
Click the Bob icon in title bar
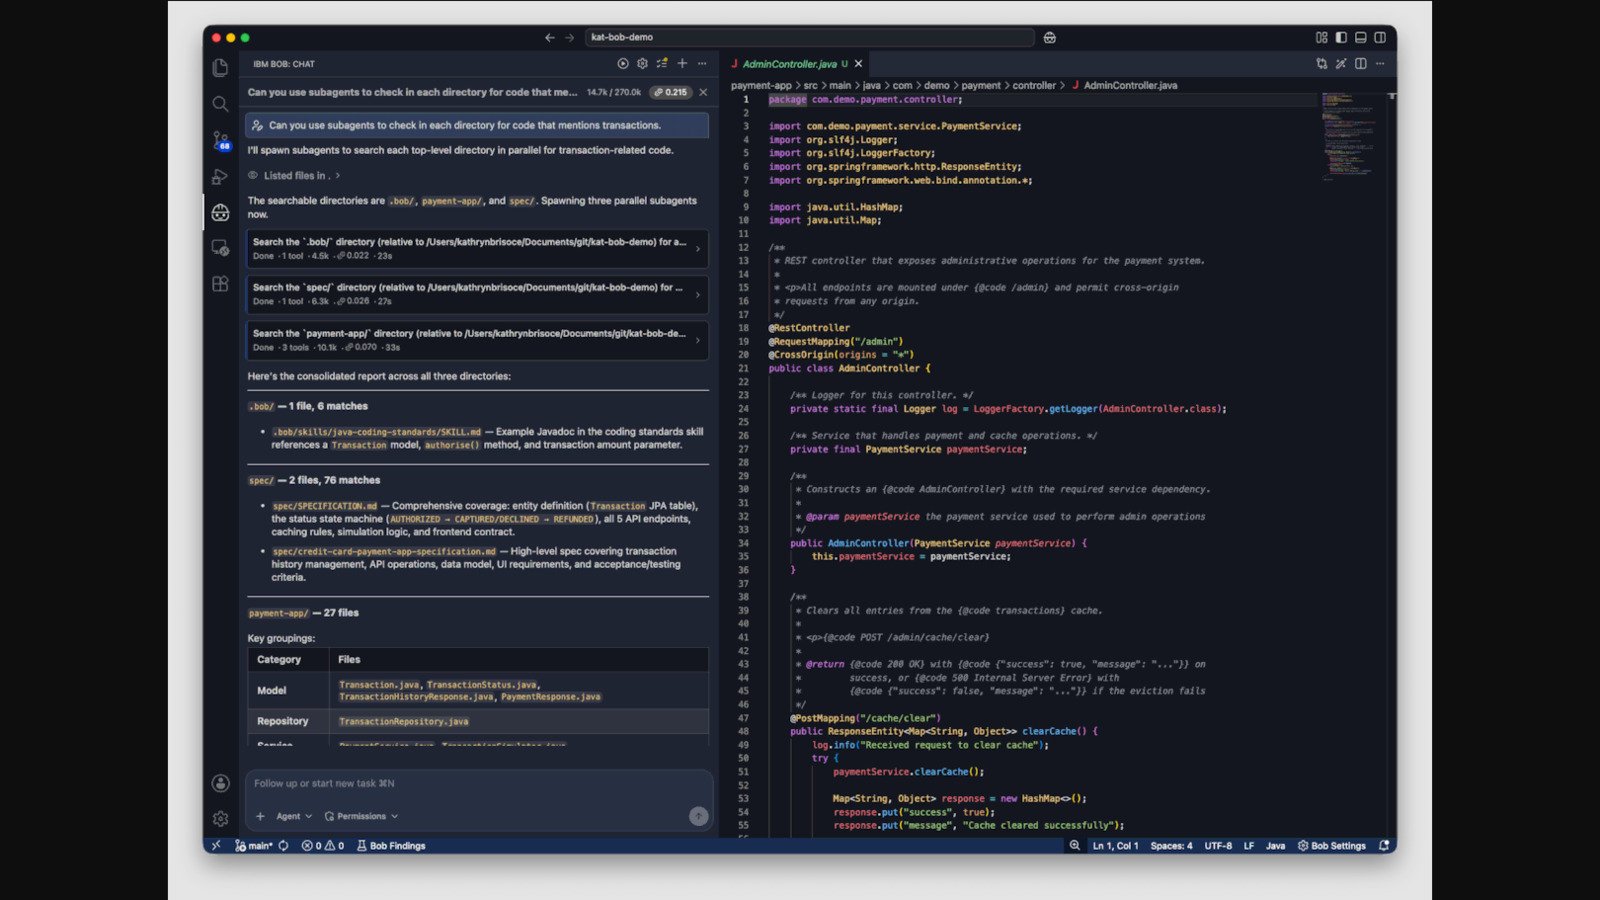coord(1050,37)
